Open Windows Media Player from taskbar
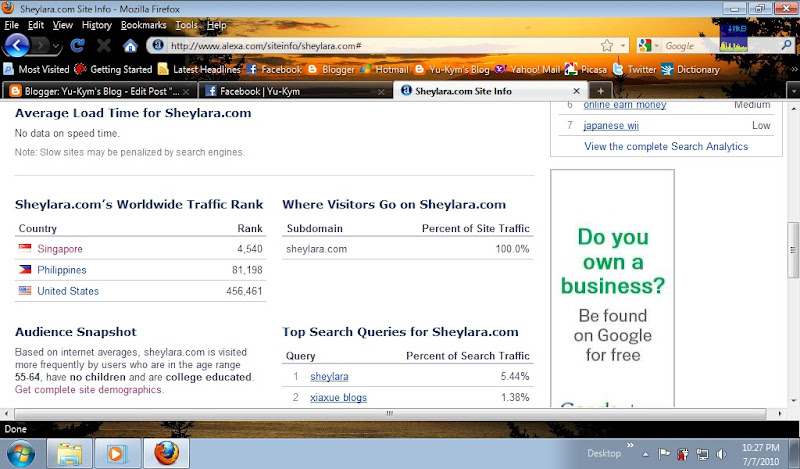 click(116, 453)
